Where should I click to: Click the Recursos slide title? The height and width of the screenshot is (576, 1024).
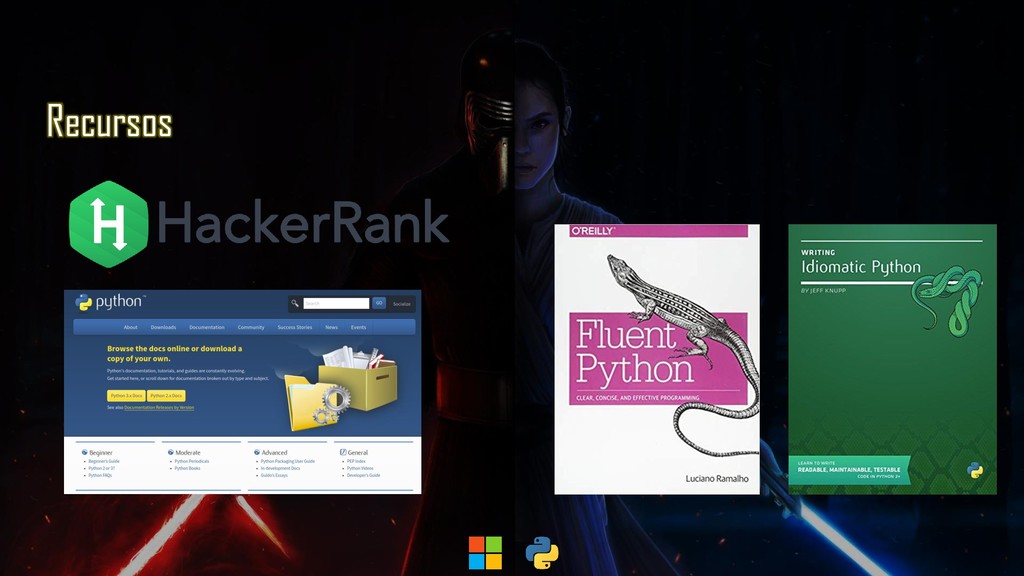tap(109, 121)
